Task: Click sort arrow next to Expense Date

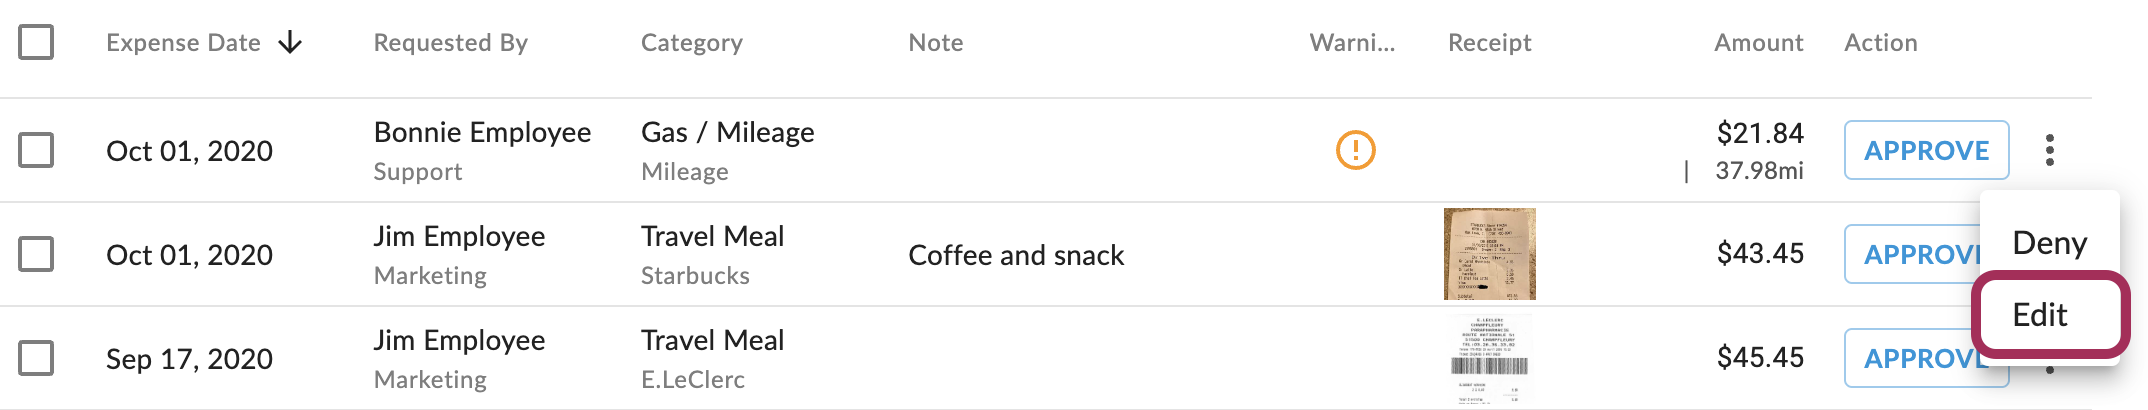Action: tap(290, 42)
